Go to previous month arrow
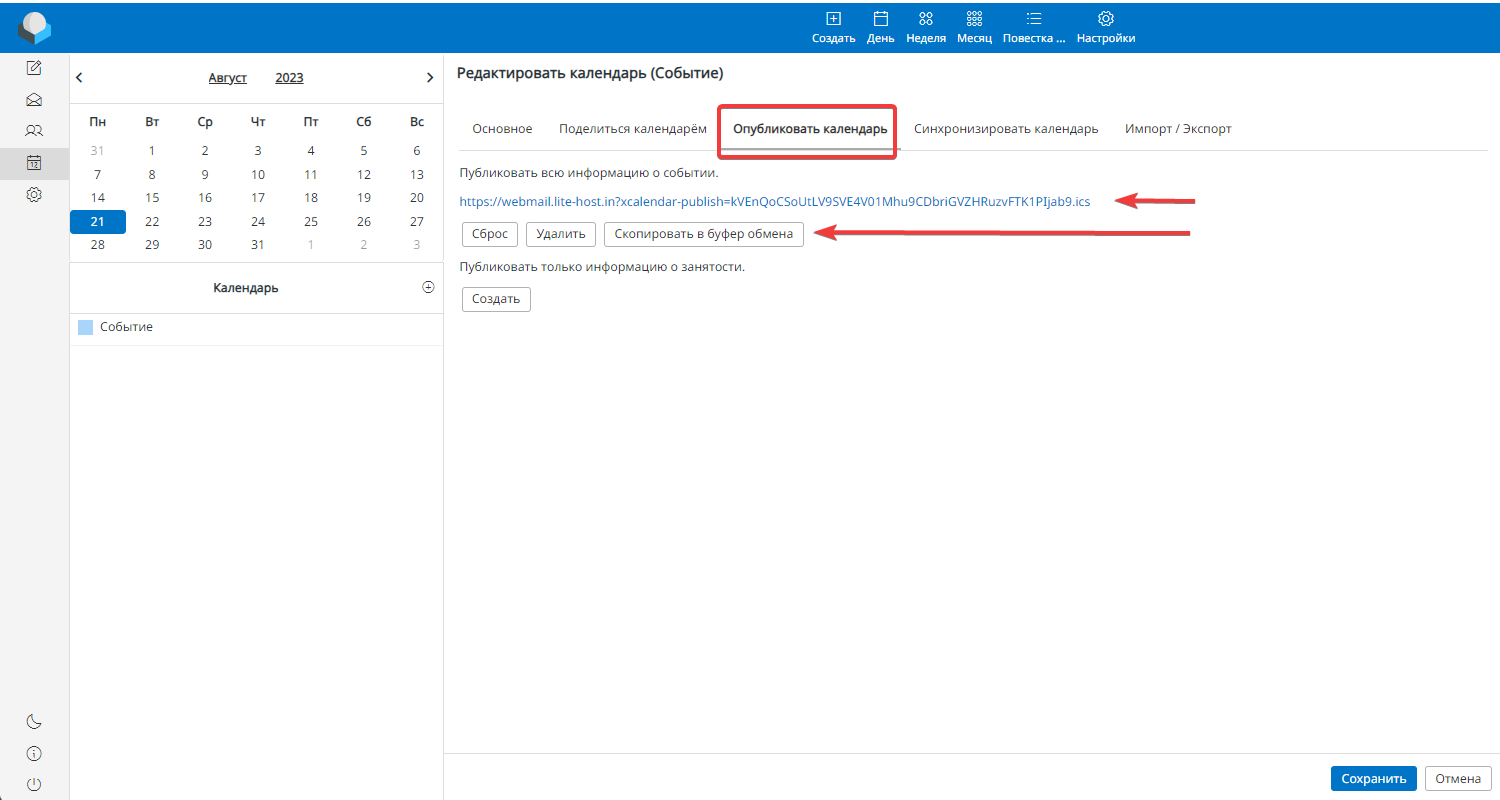The height and width of the screenshot is (800, 1500). tap(79, 77)
